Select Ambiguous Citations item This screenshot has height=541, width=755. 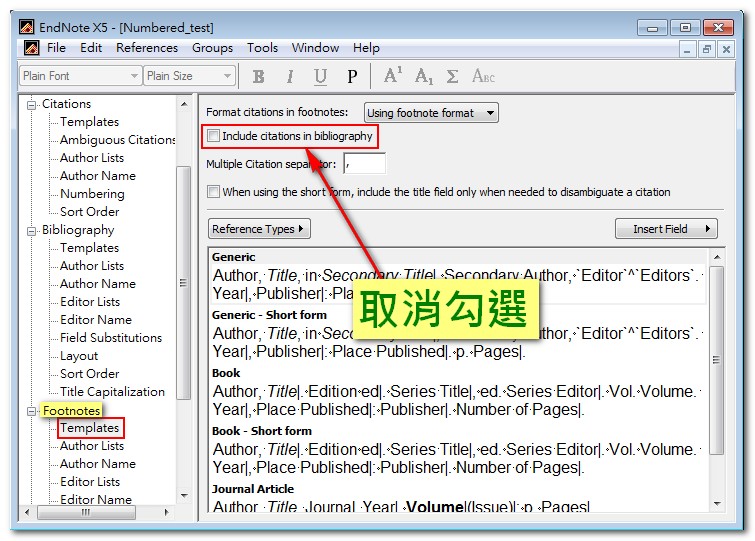117,140
